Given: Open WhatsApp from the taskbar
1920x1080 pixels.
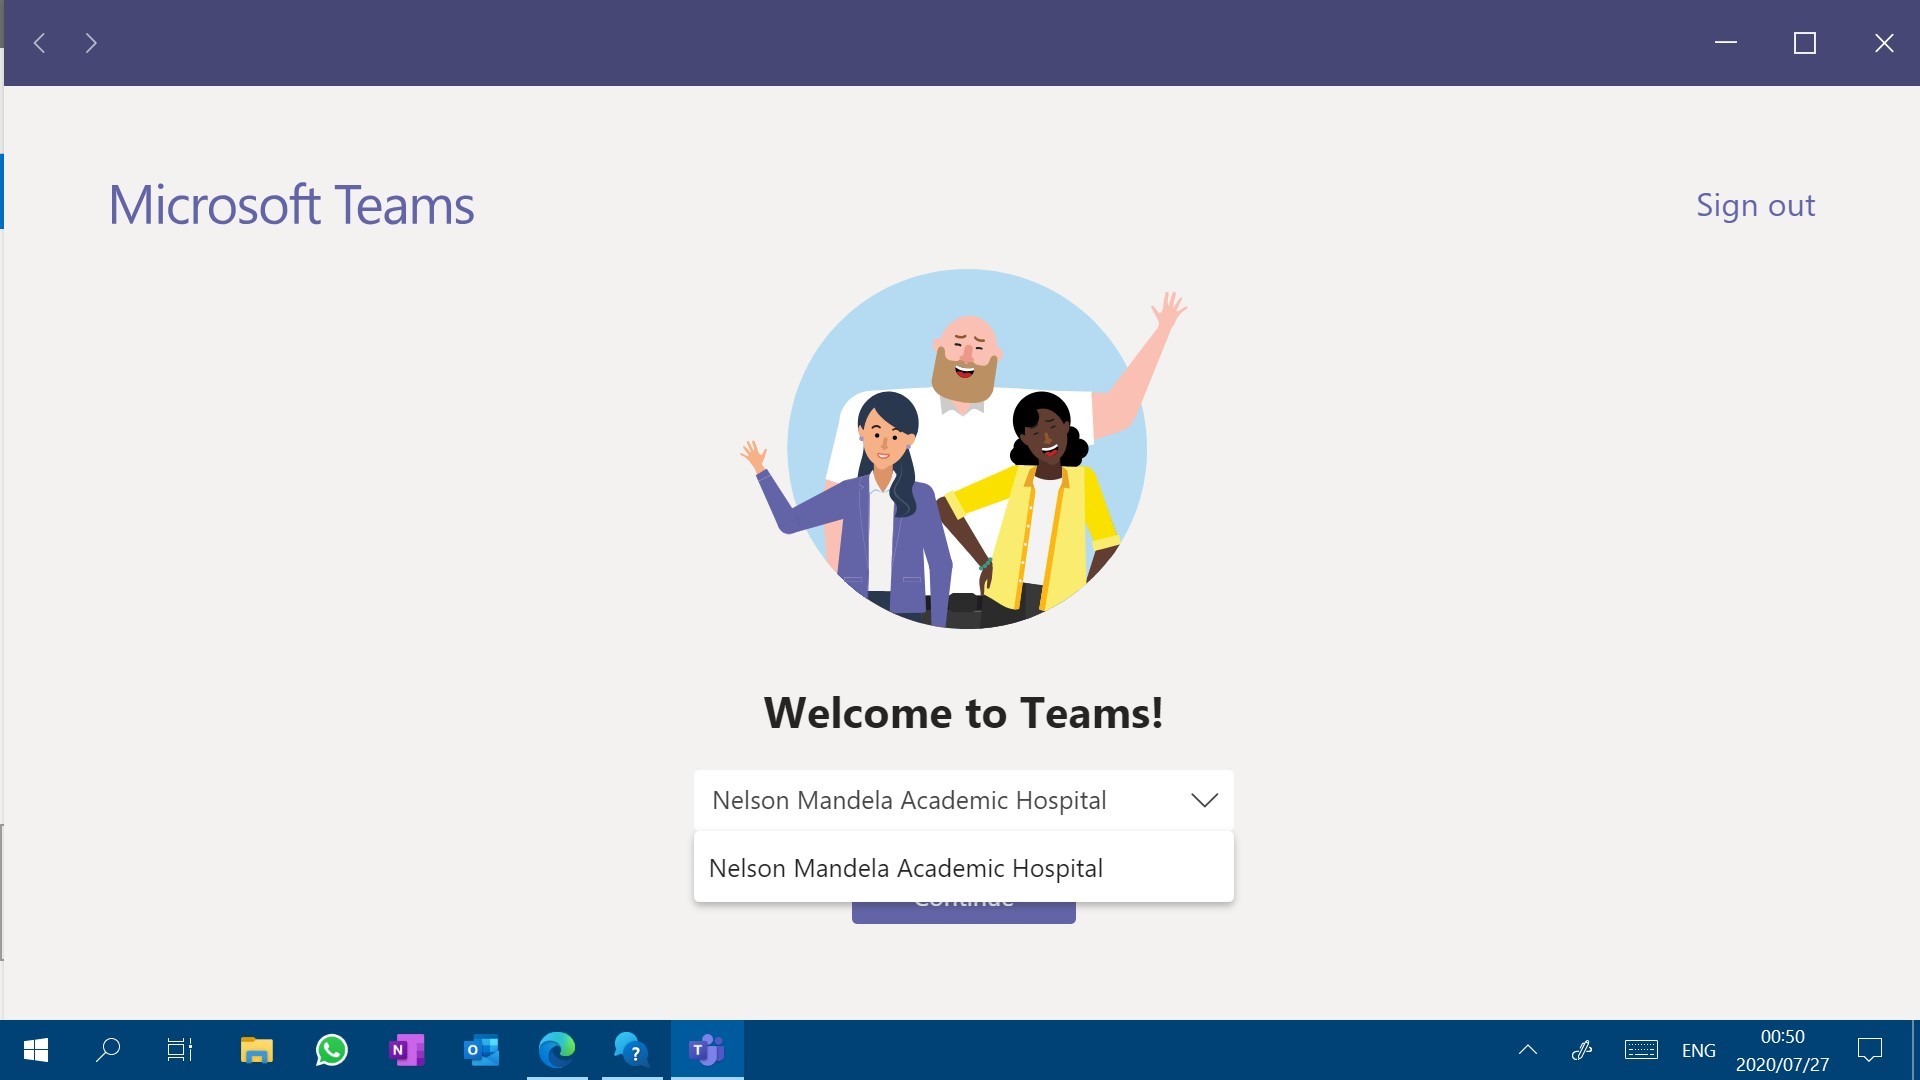Looking at the screenshot, I should [x=331, y=1049].
